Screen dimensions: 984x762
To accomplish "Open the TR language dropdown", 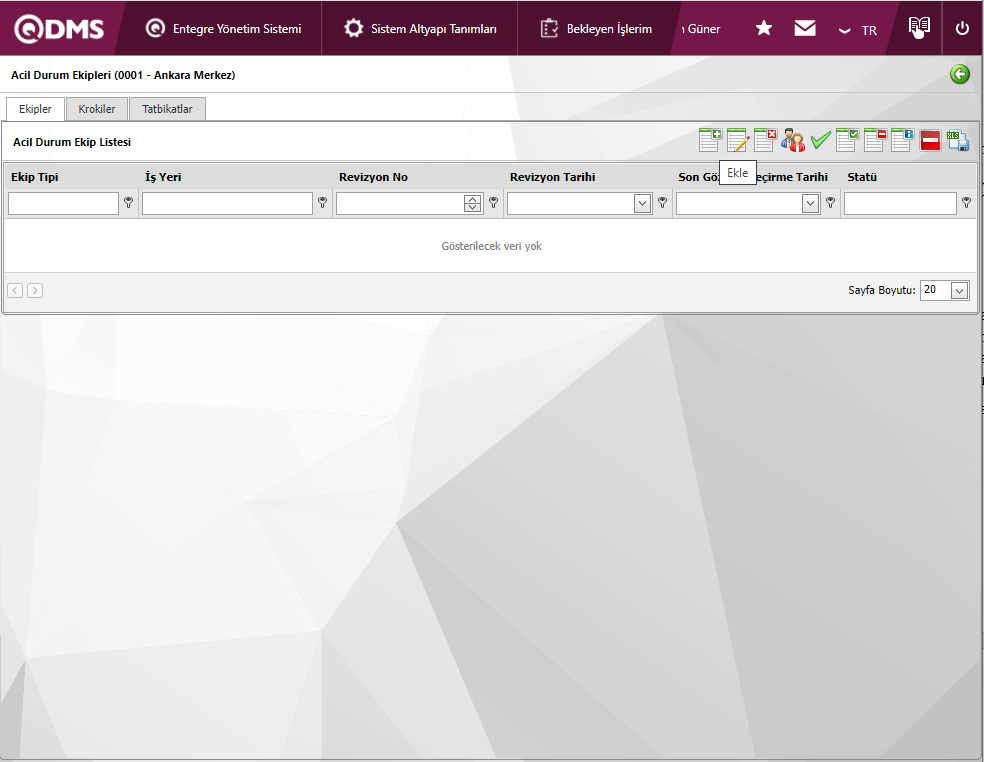I will click(857, 30).
